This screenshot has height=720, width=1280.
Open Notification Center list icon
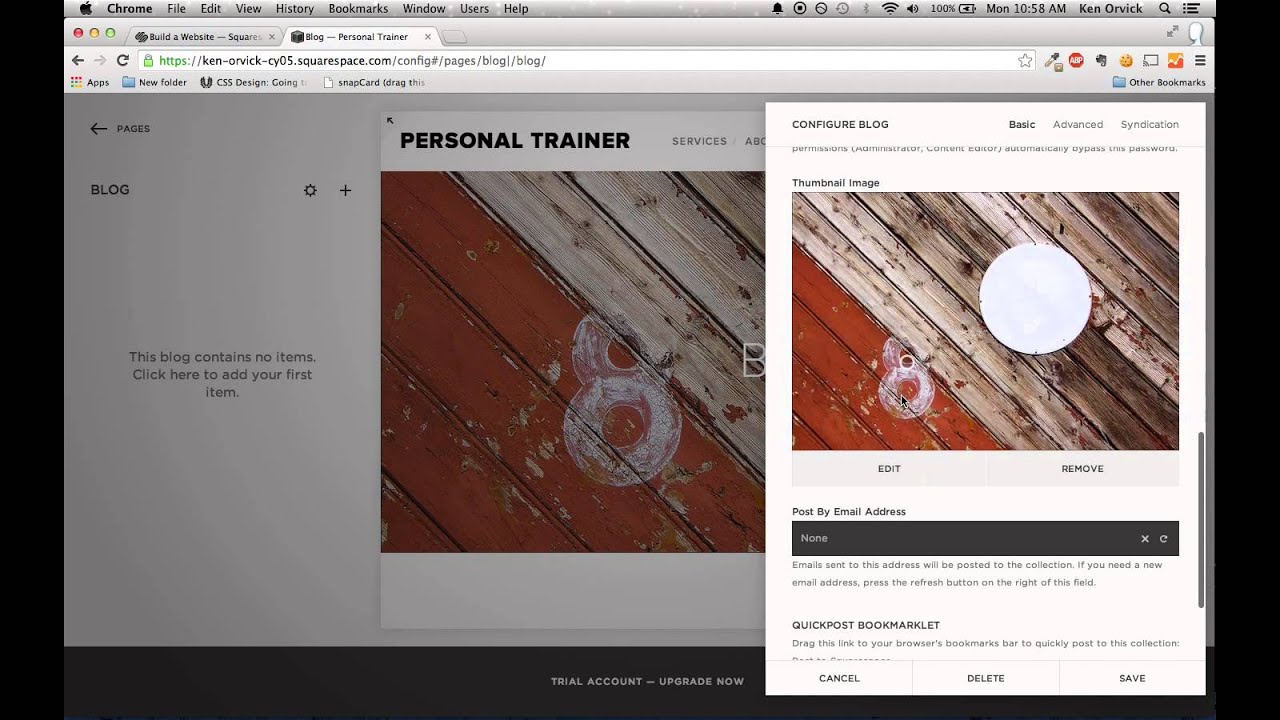pos(1192,8)
